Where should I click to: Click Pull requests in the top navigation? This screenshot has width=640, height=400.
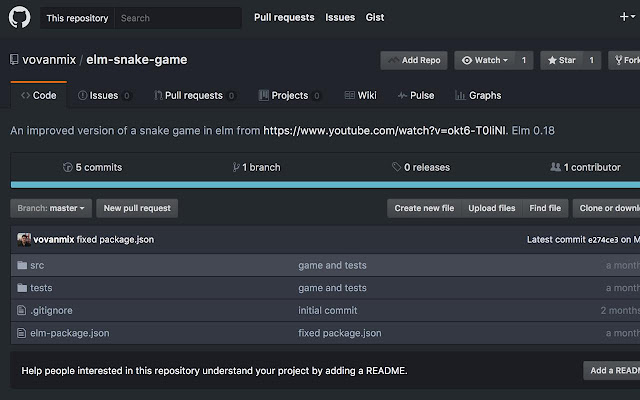[284, 18]
